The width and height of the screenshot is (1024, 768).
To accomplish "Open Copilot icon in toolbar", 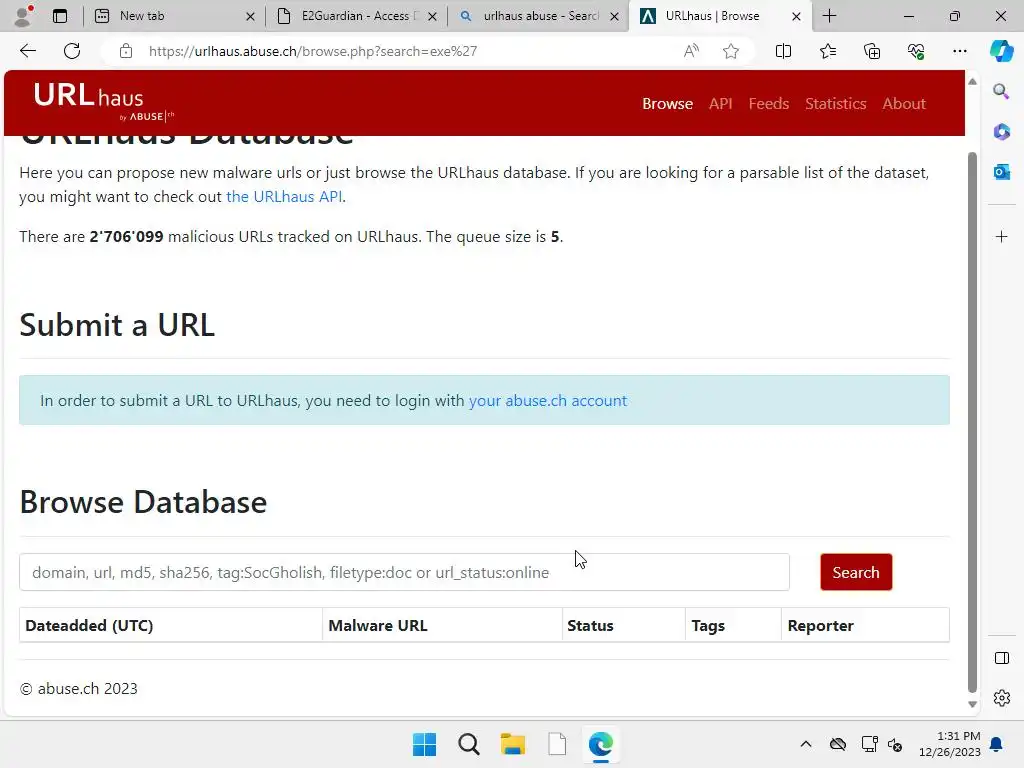I will [1001, 51].
